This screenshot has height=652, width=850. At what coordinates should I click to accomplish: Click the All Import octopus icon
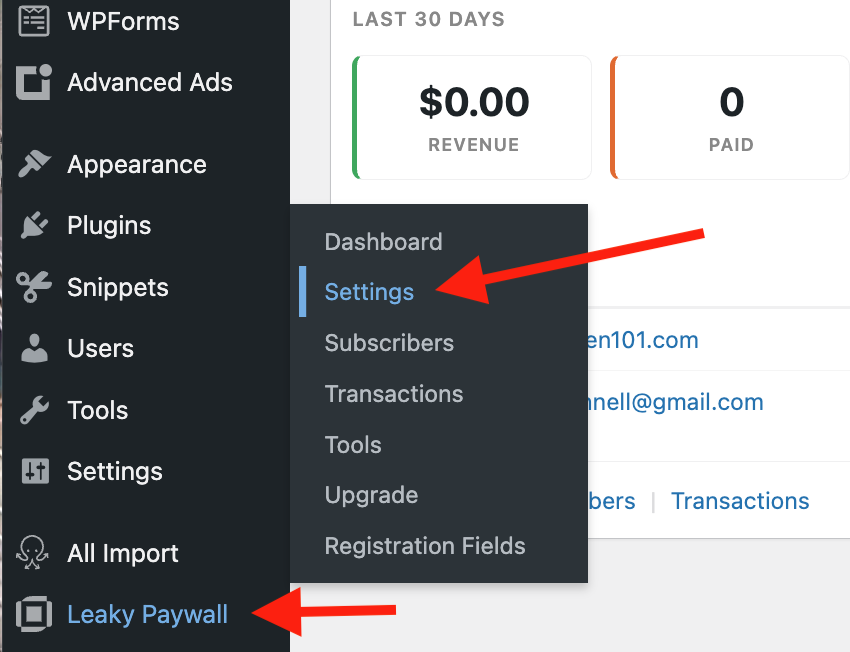point(34,554)
